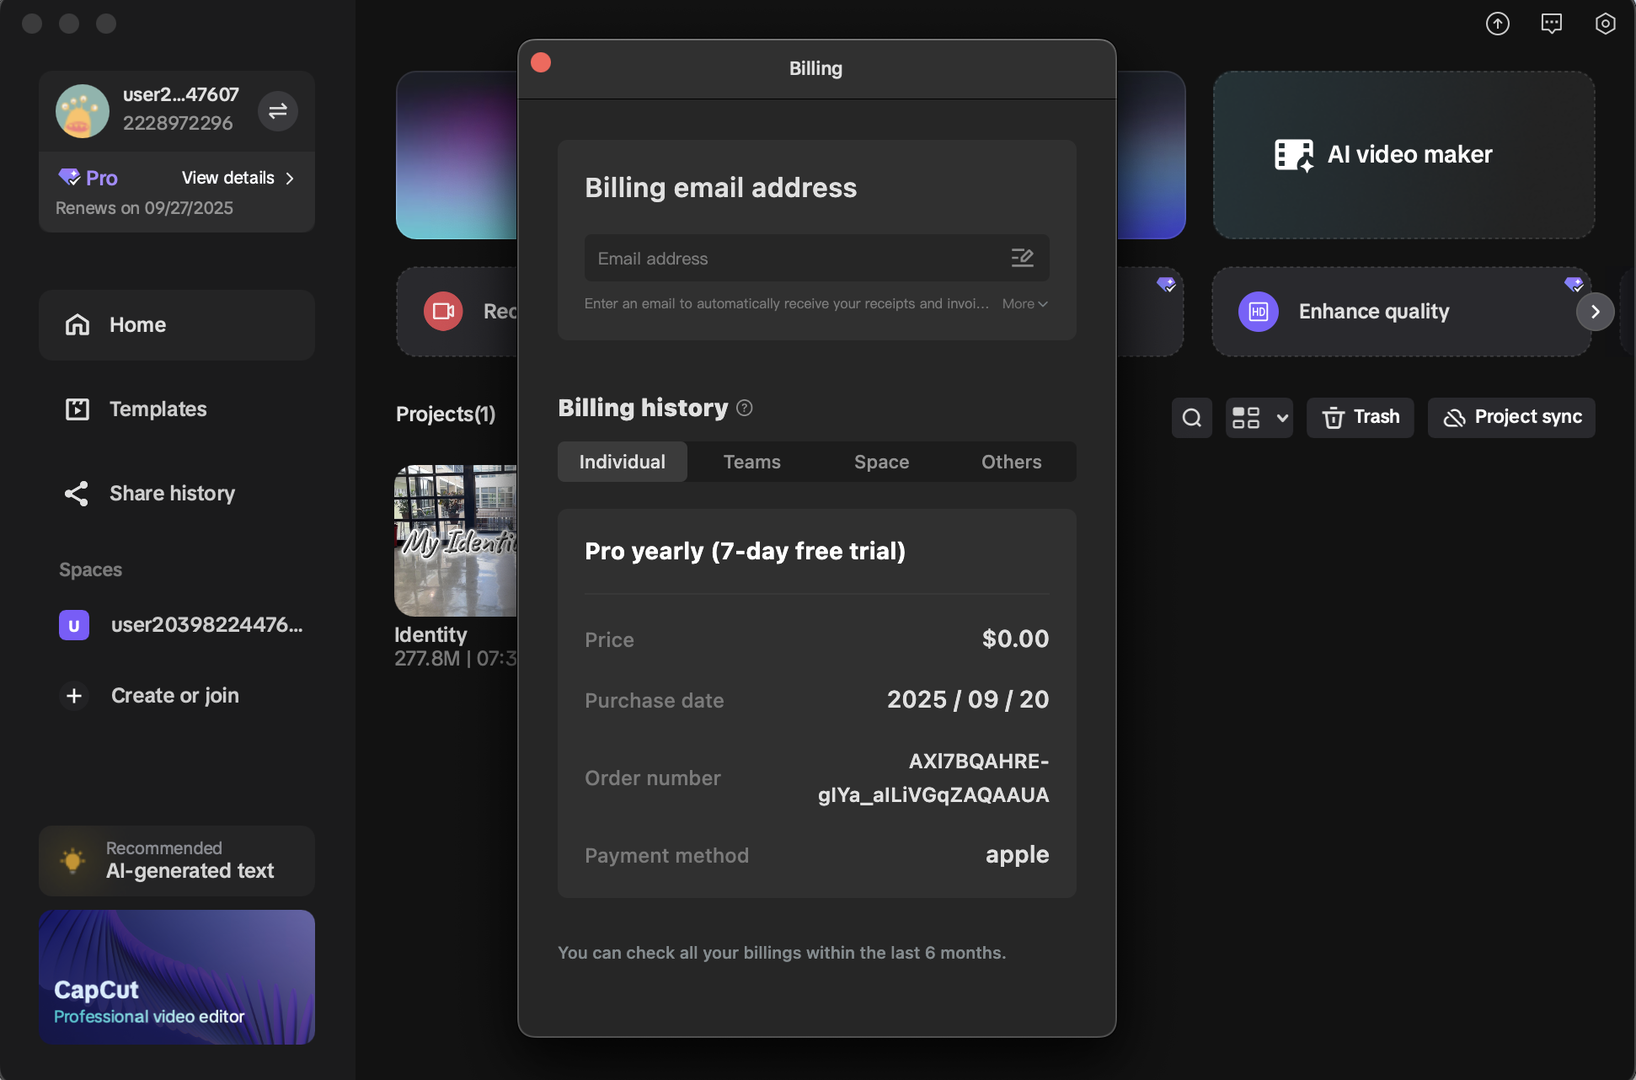Click the red Record camera icon
Viewport: 1636px width, 1080px height.
point(443,312)
